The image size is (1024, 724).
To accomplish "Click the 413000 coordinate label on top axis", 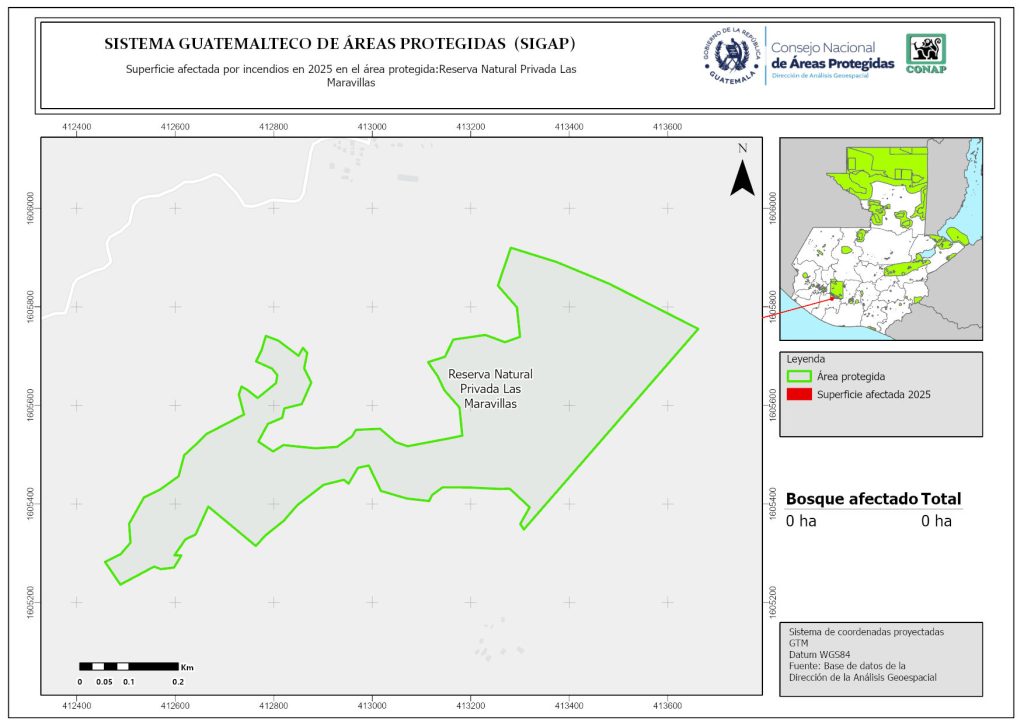I will [372, 127].
